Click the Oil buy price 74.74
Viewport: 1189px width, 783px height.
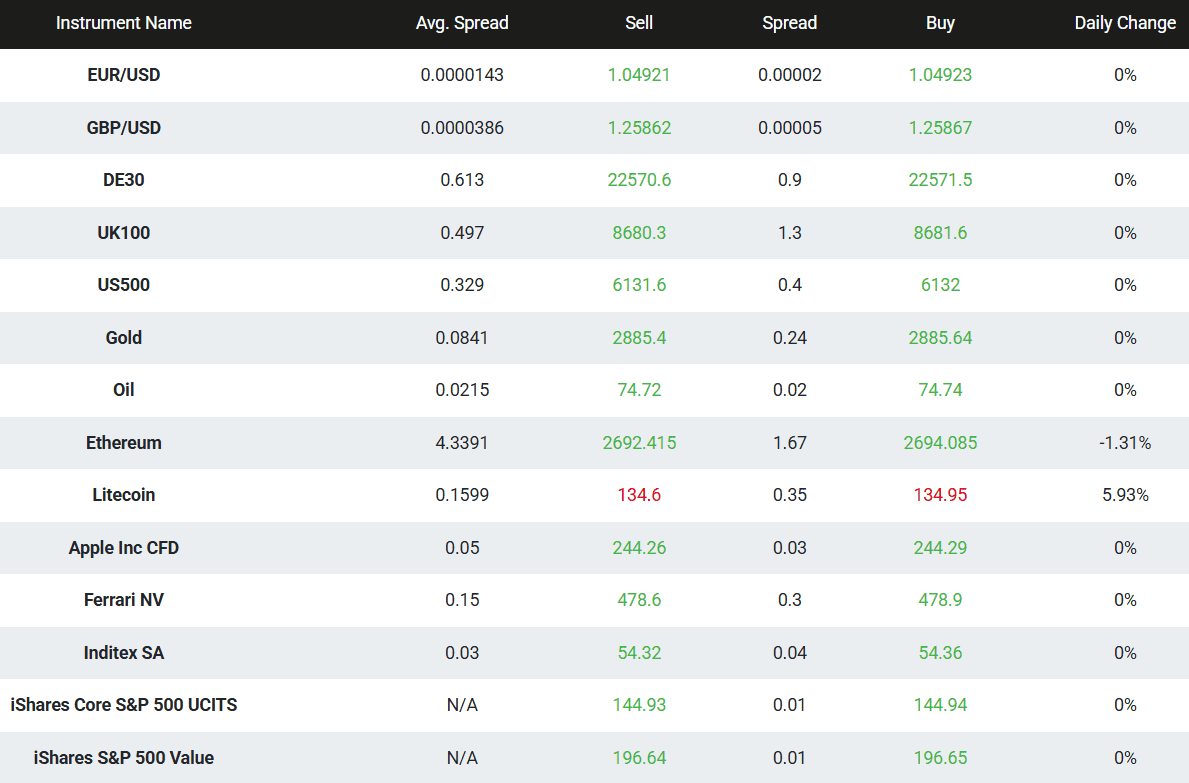pos(940,390)
